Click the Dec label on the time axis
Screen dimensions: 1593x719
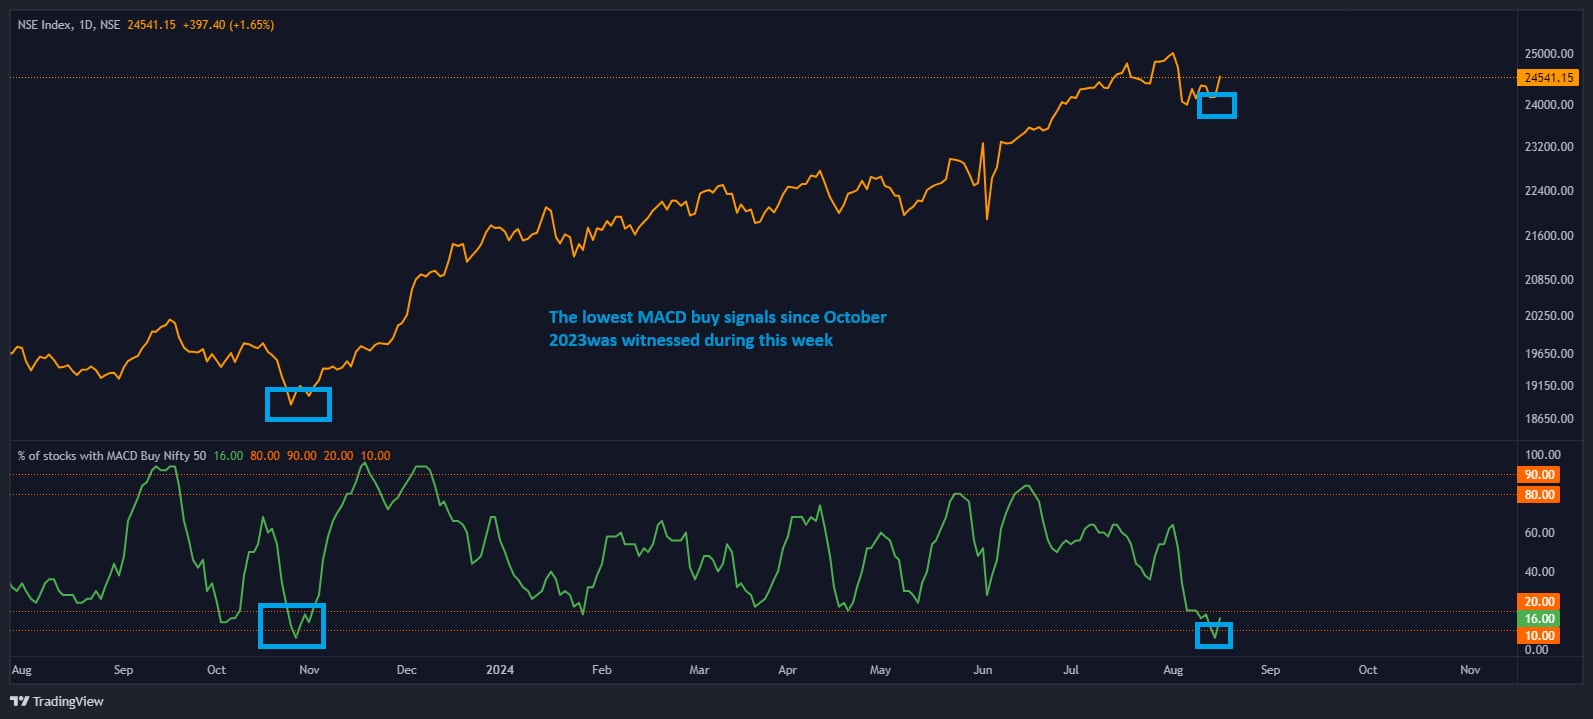click(x=406, y=670)
